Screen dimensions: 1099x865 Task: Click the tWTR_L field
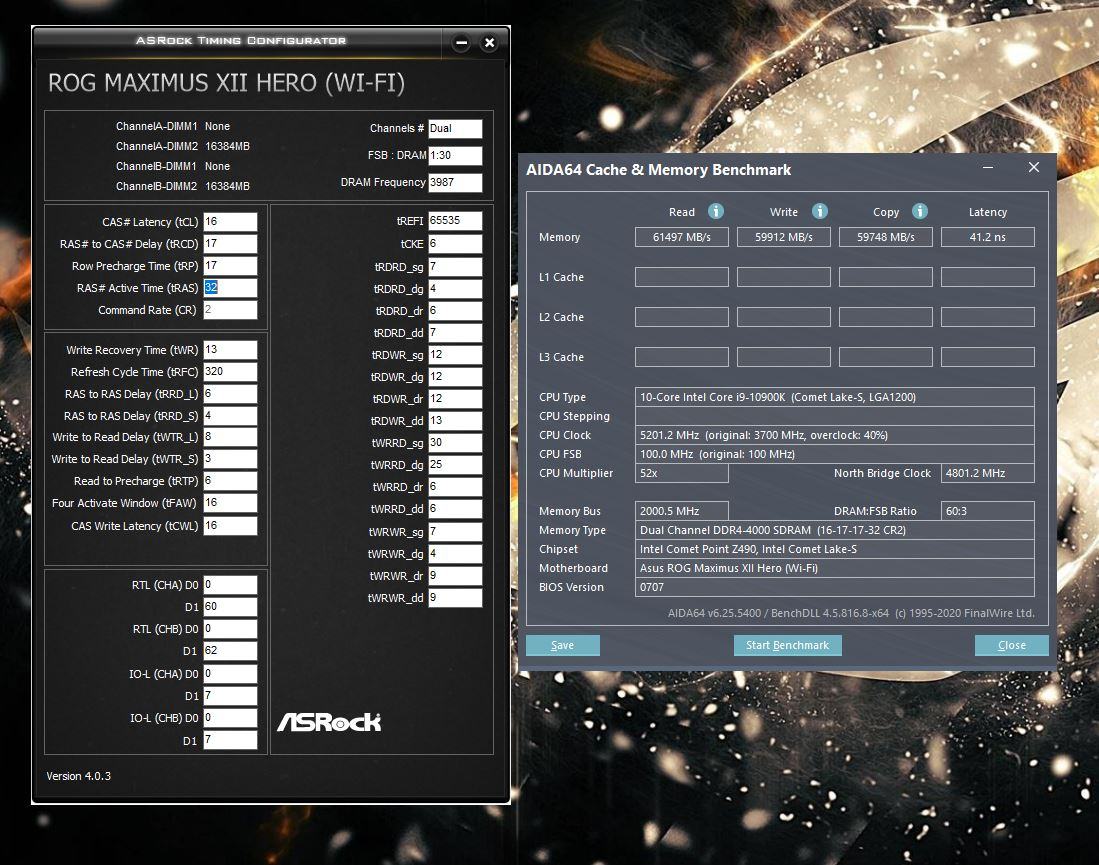230,437
